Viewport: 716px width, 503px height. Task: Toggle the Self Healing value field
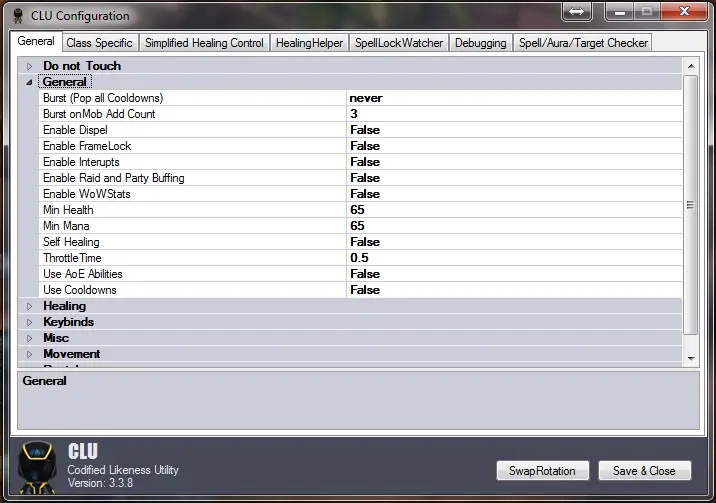[365, 242]
